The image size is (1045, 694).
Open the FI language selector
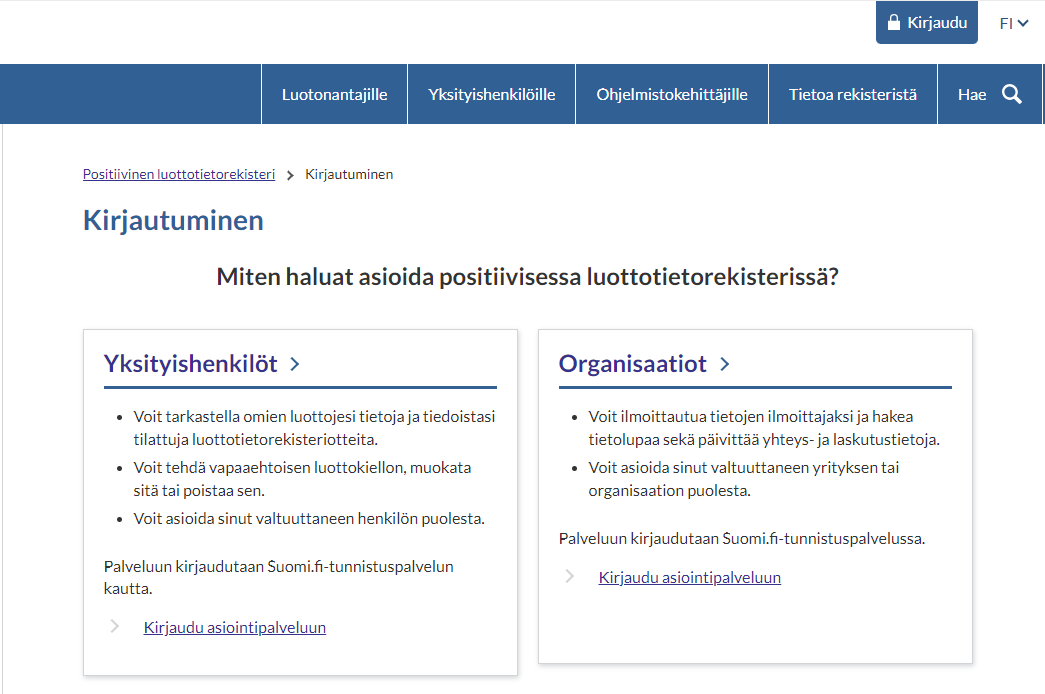tap(1006, 23)
